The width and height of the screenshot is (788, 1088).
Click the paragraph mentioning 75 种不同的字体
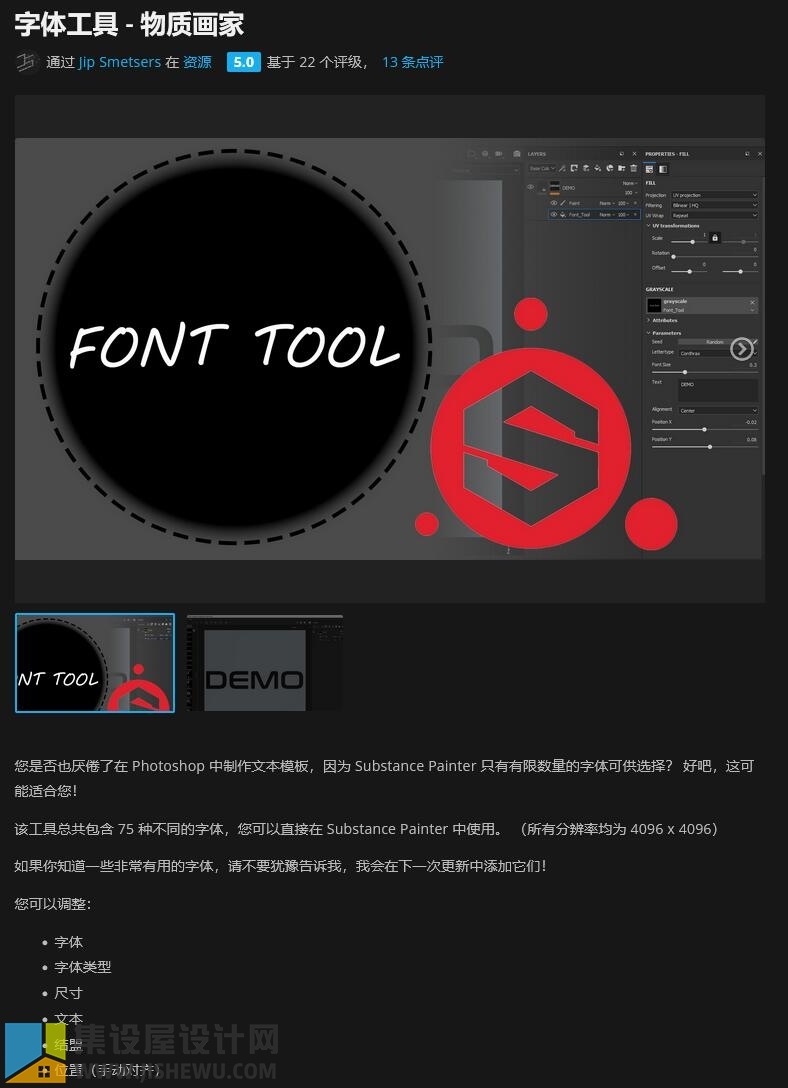tap(366, 828)
